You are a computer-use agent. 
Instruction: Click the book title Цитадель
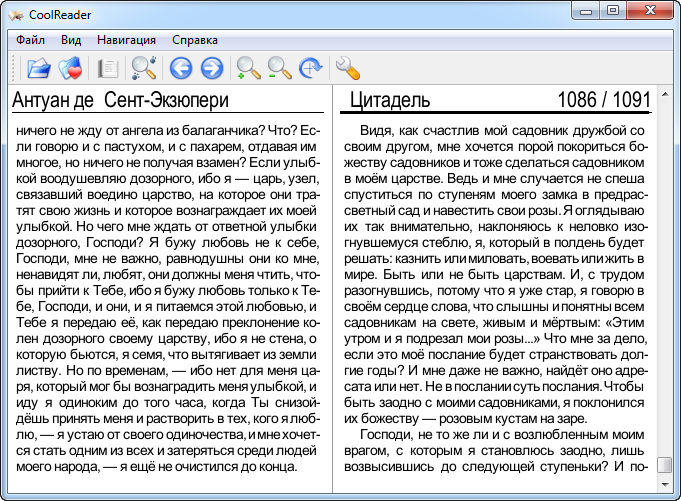pyautogui.click(x=390, y=100)
